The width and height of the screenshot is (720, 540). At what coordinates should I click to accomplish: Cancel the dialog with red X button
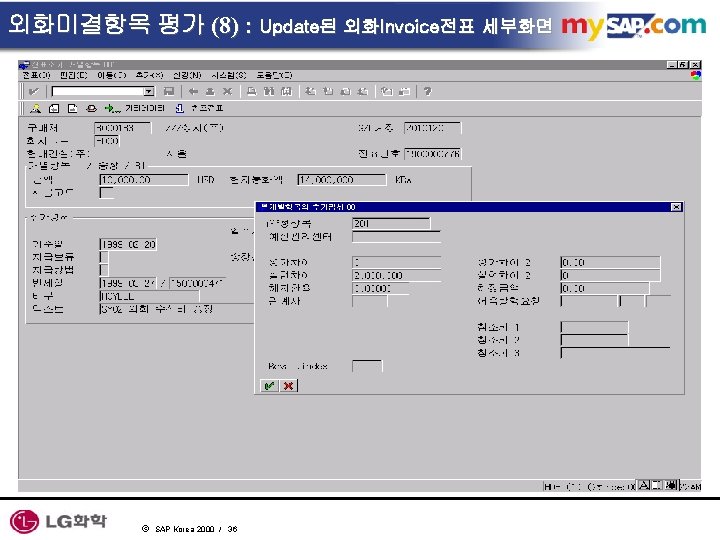point(288,386)
